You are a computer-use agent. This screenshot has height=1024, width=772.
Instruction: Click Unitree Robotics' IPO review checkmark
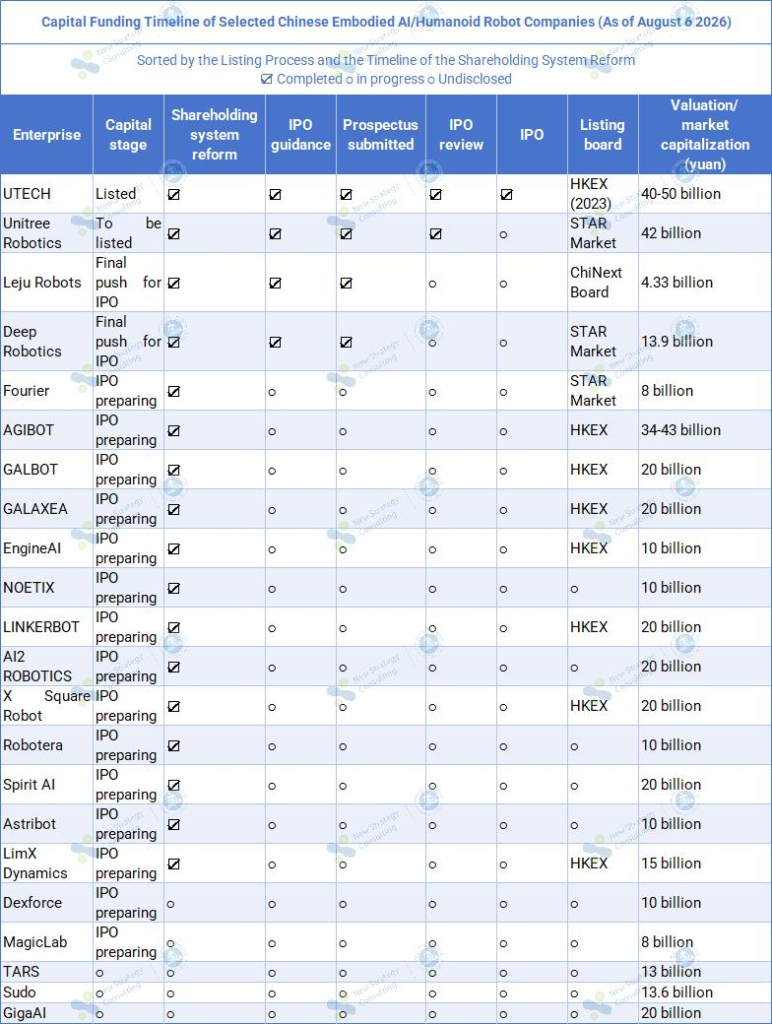(x=436, y=234)
